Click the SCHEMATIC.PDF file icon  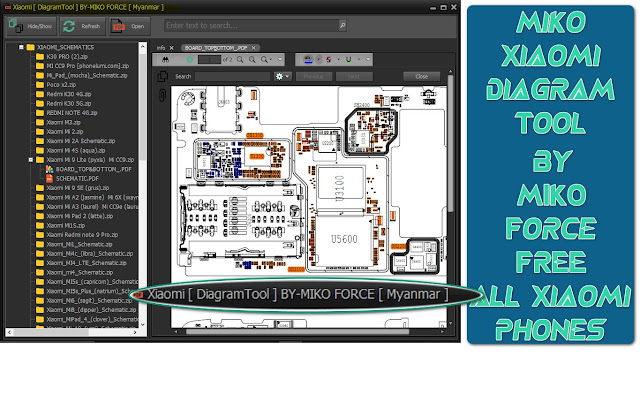click(x=49, y=179)
